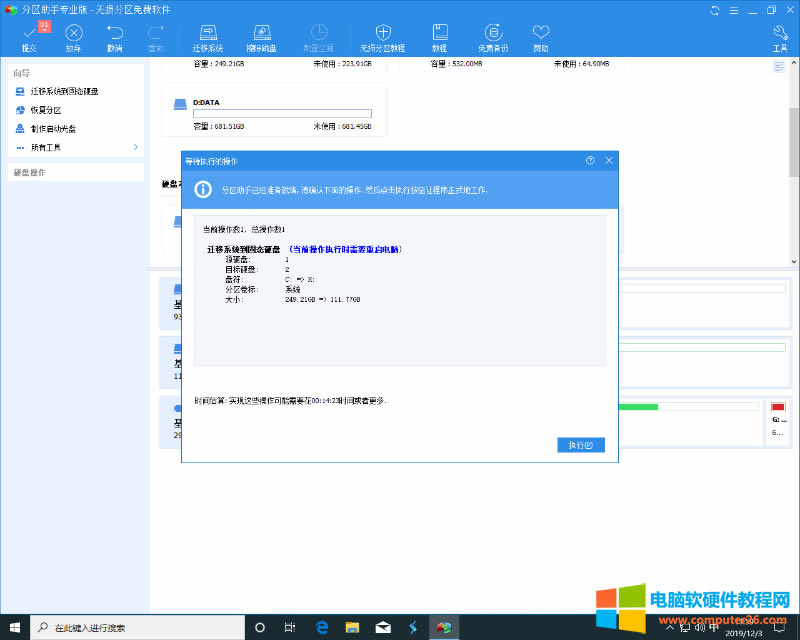Expand 所有工具 with the chevron arrow
Screen dimensions: 800x640
pos(135,148)
